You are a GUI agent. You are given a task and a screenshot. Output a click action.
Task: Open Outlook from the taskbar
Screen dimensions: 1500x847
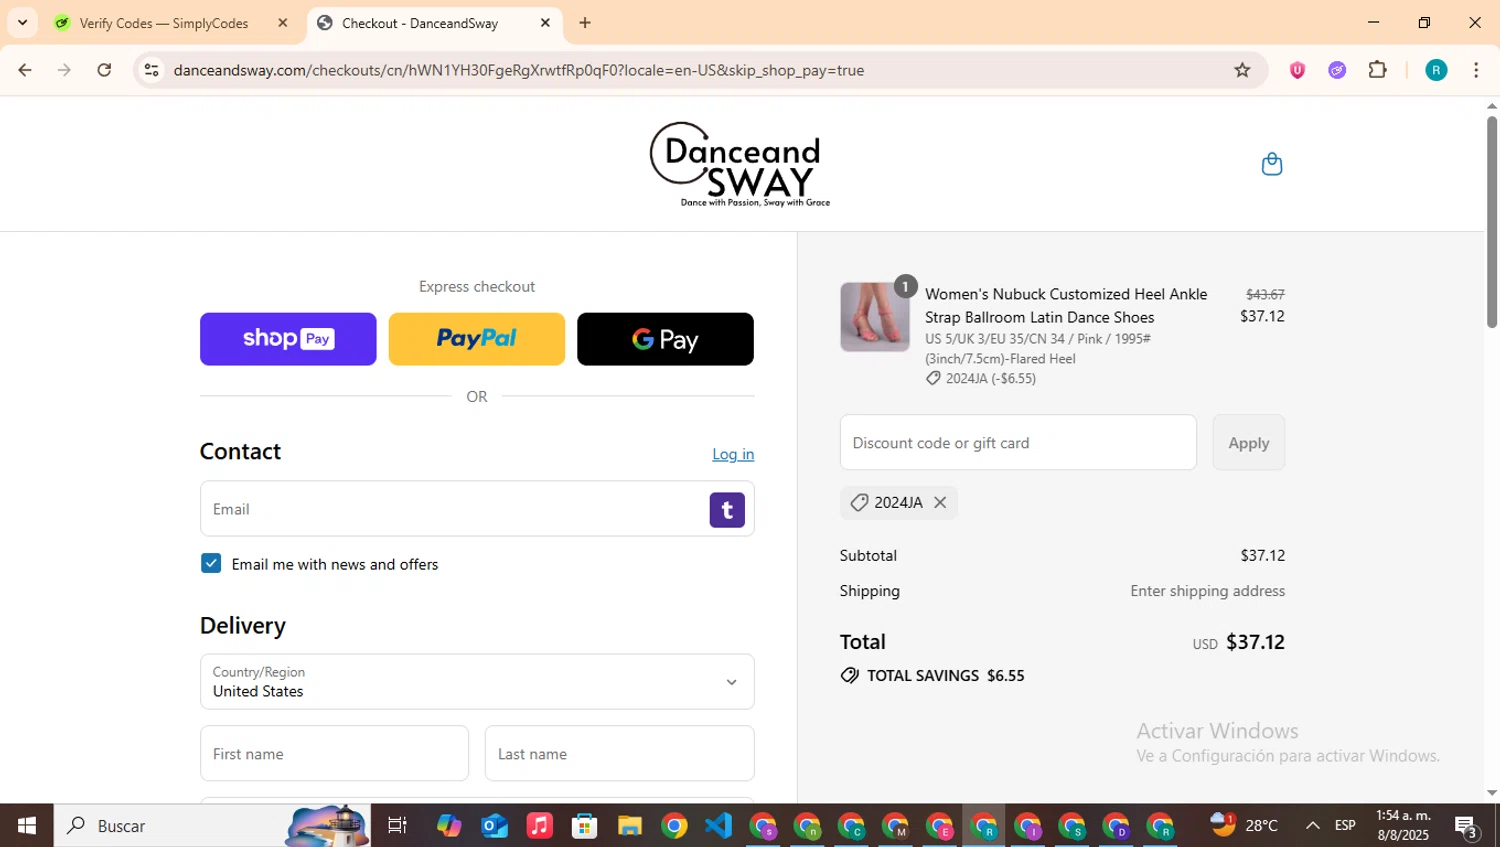point(494,826)
